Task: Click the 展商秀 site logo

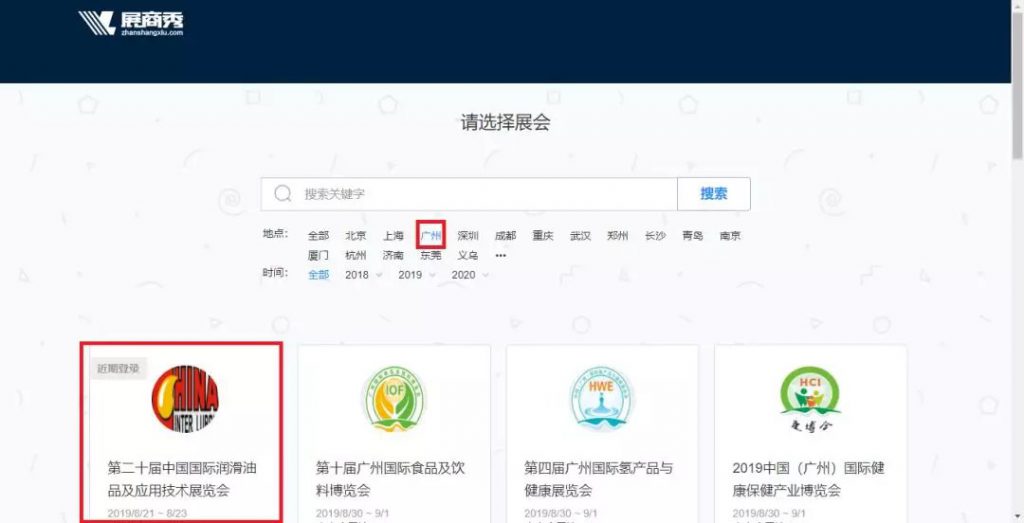Action: click(x=131, y=24)
